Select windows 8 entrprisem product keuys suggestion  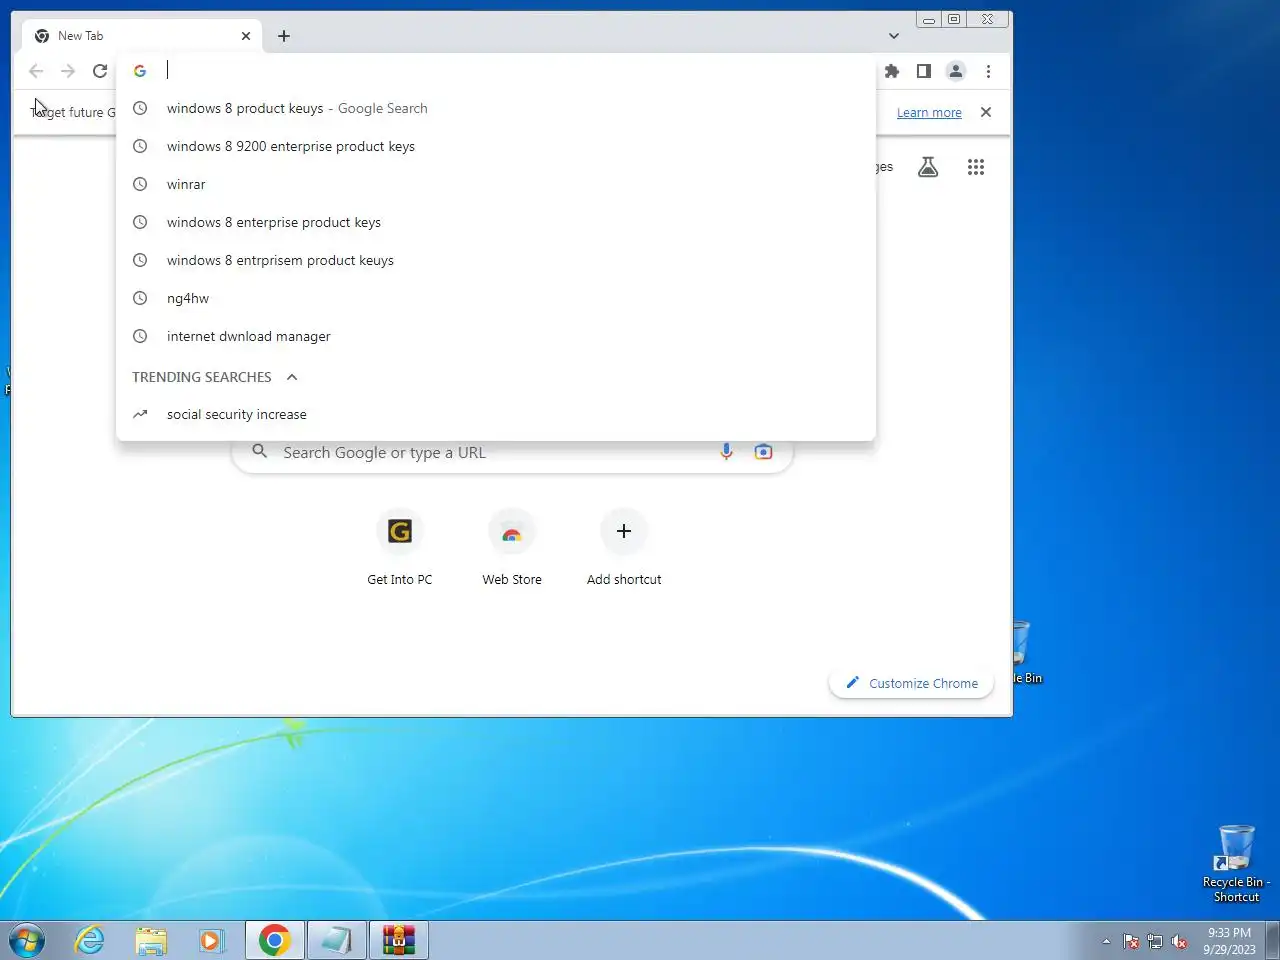pyautogui.click(x=496, y=260)
